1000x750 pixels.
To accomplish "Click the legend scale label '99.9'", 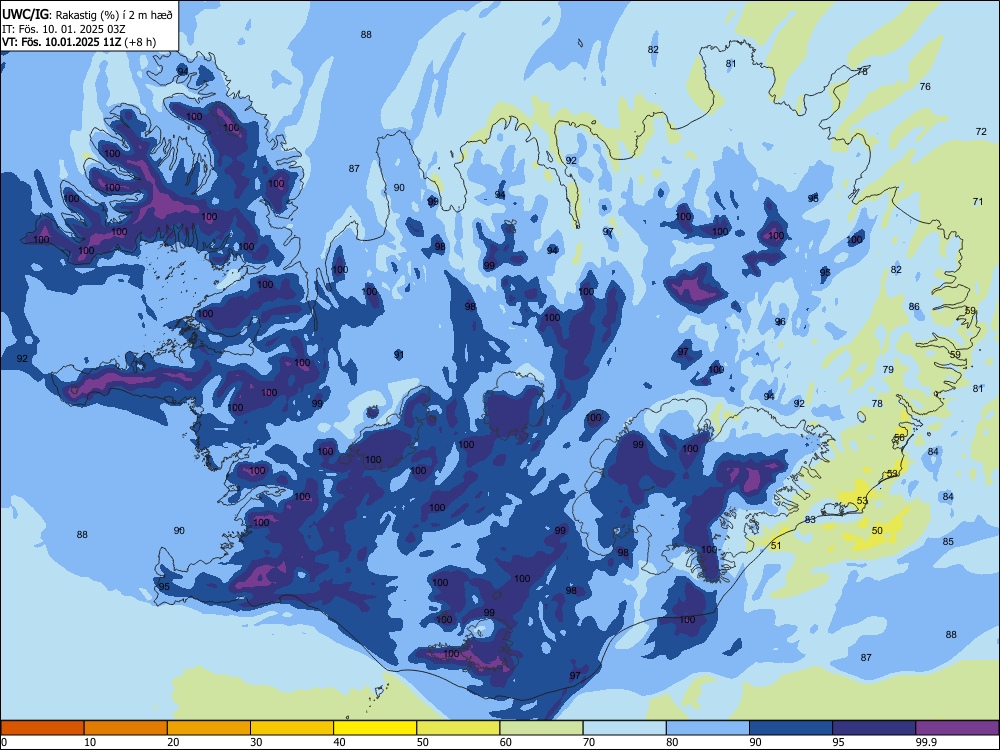I will pyautogui.click(x=925, y=742).
